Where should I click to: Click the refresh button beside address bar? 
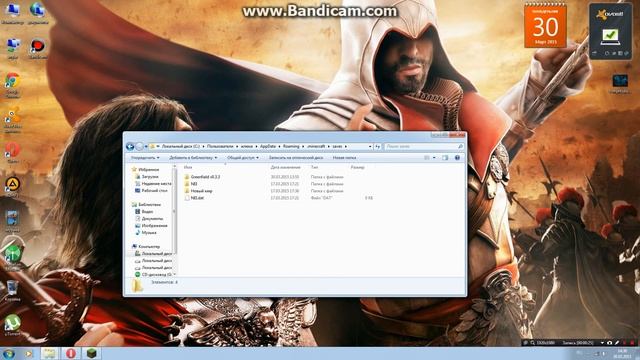pos(378,147)
